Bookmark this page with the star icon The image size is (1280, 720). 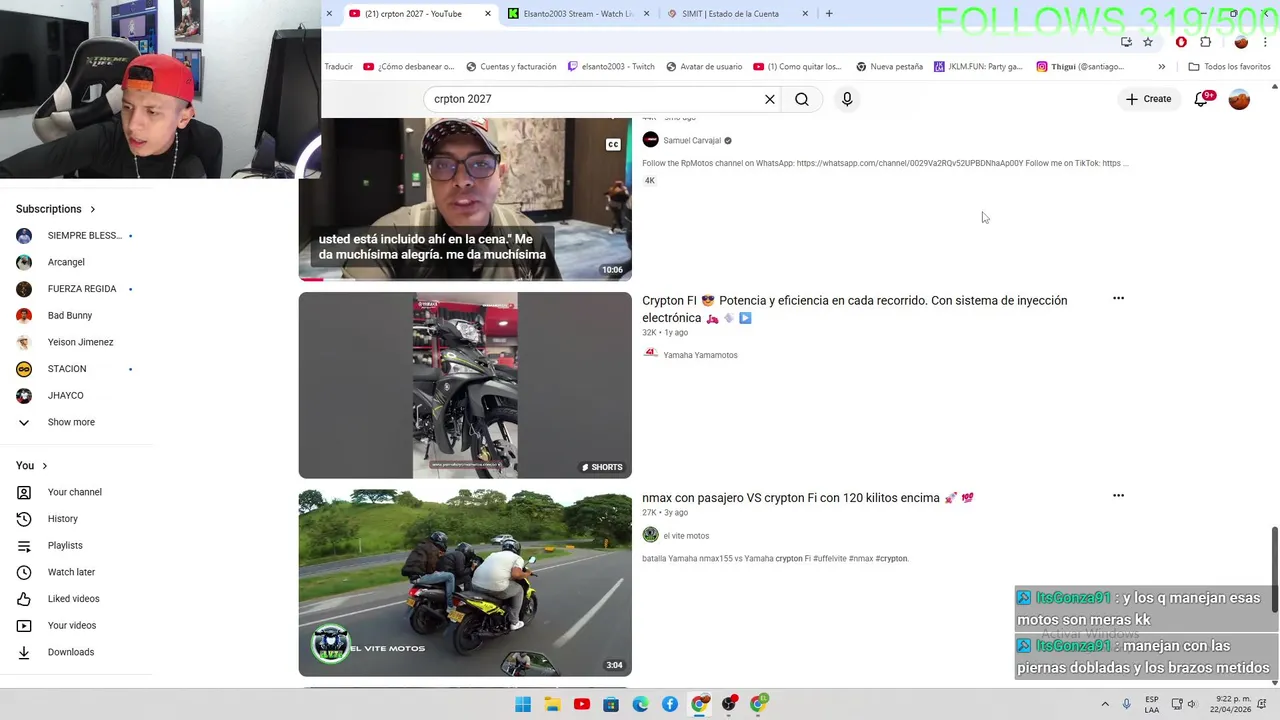click(x=1148, y=42)
